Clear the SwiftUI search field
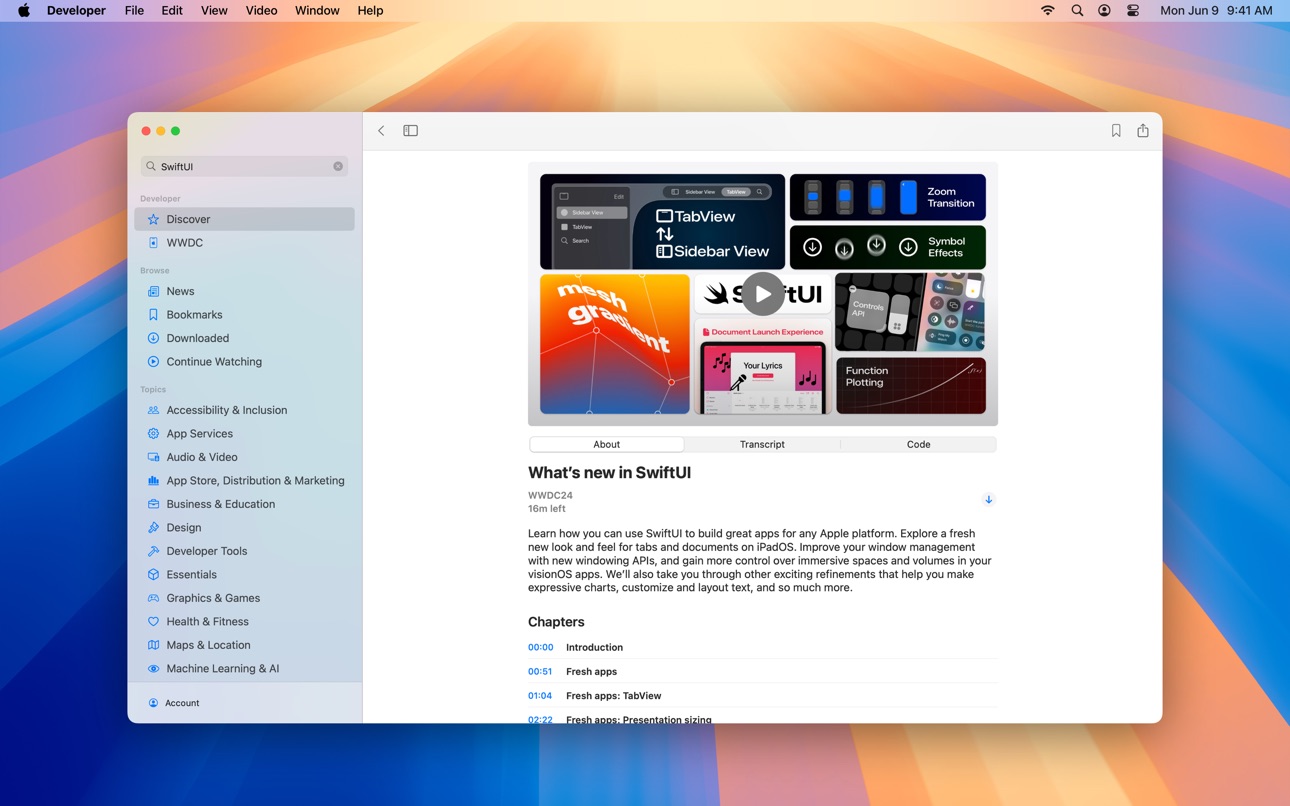1290x806 pixels. (338, 166)
